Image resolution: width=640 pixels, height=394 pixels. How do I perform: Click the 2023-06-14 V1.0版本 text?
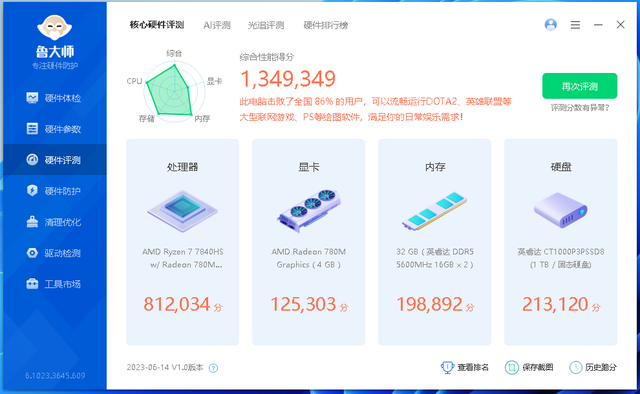coord(165,367)
